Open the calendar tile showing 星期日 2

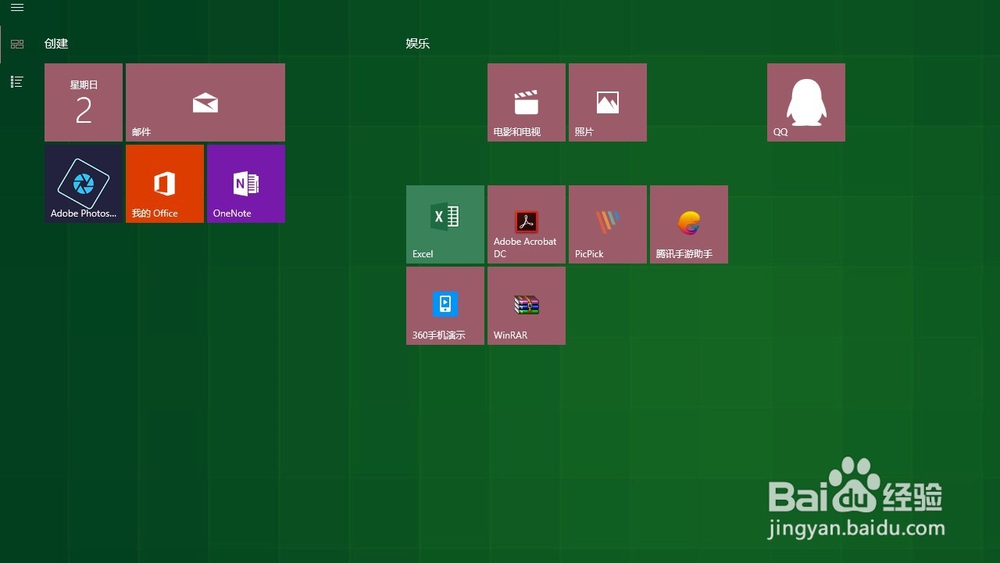pos(84,102)
